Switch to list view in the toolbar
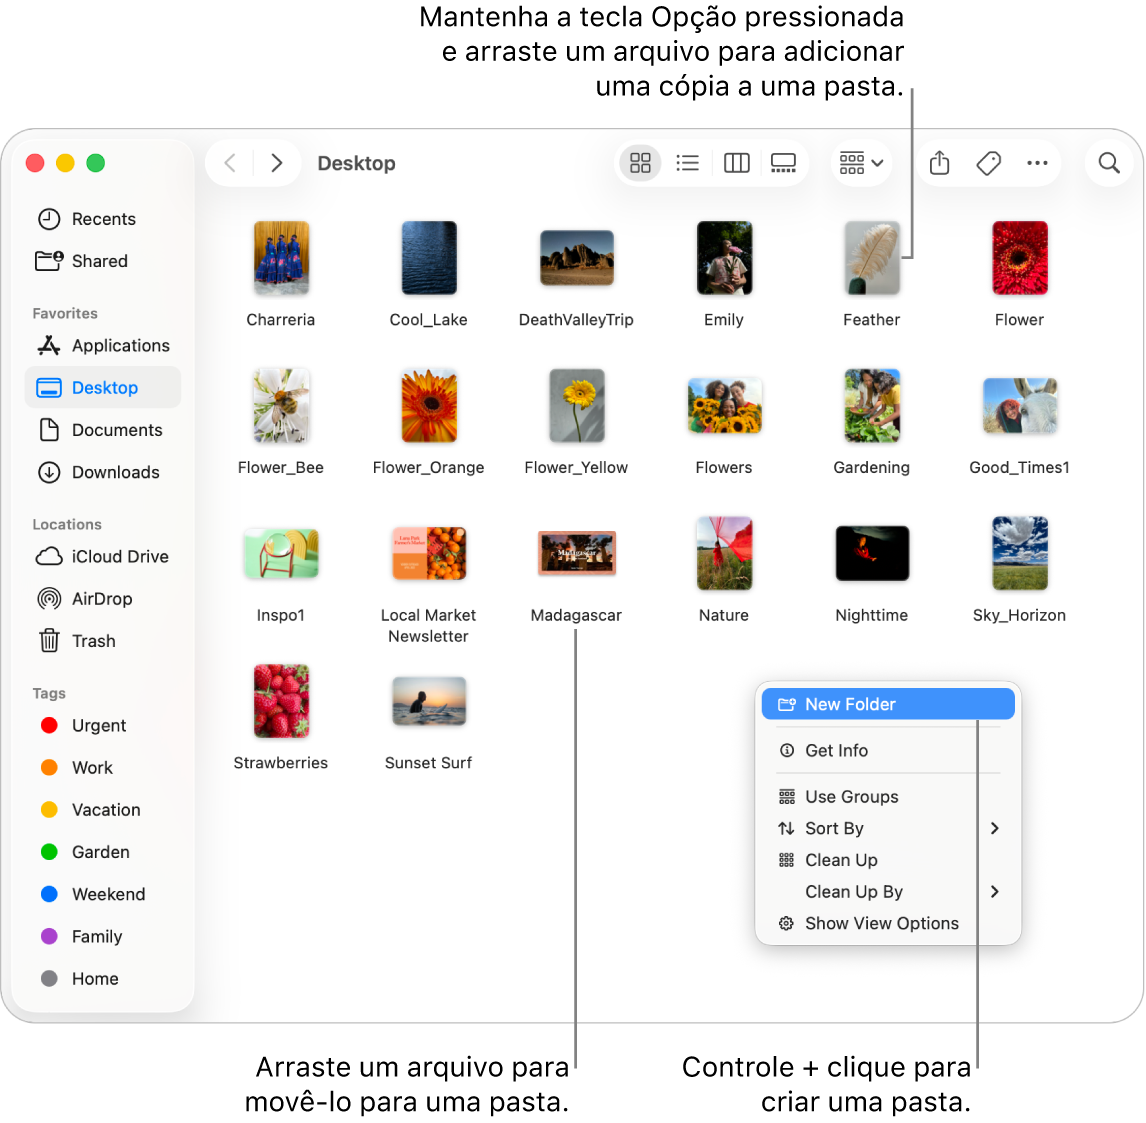 click(x=688, y=162)
